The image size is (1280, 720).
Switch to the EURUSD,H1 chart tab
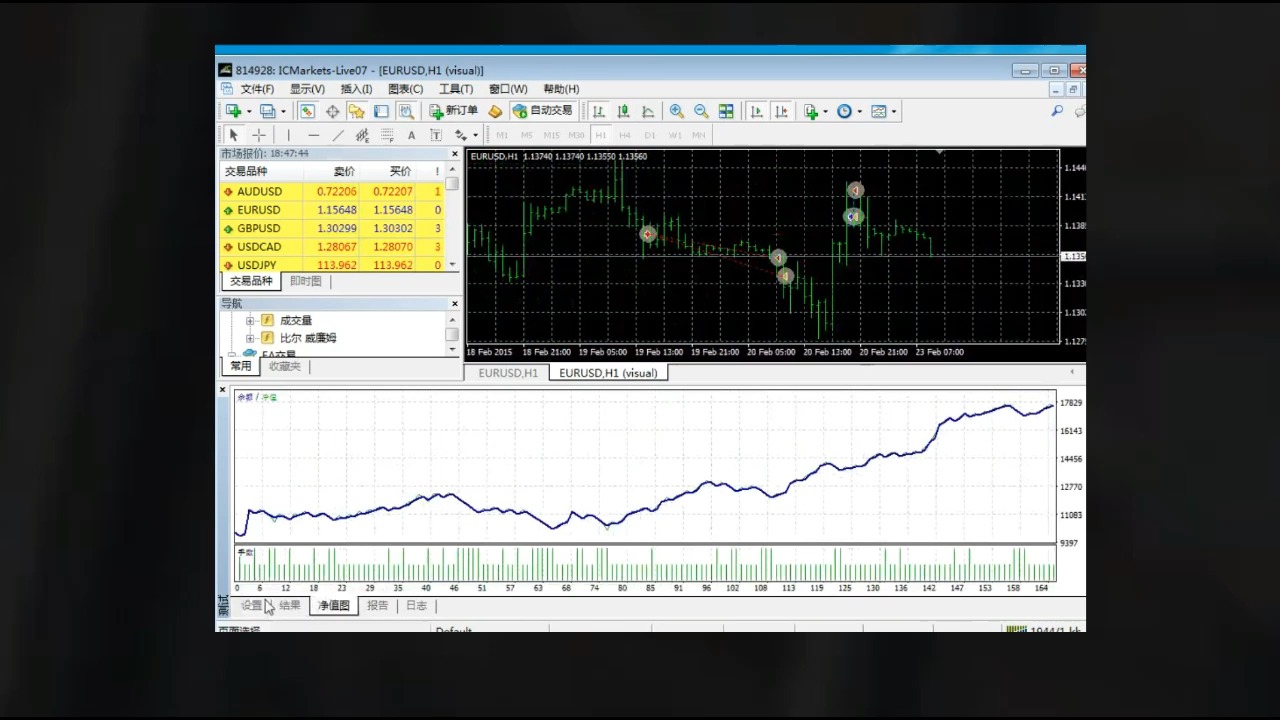(x=508, y=372)
